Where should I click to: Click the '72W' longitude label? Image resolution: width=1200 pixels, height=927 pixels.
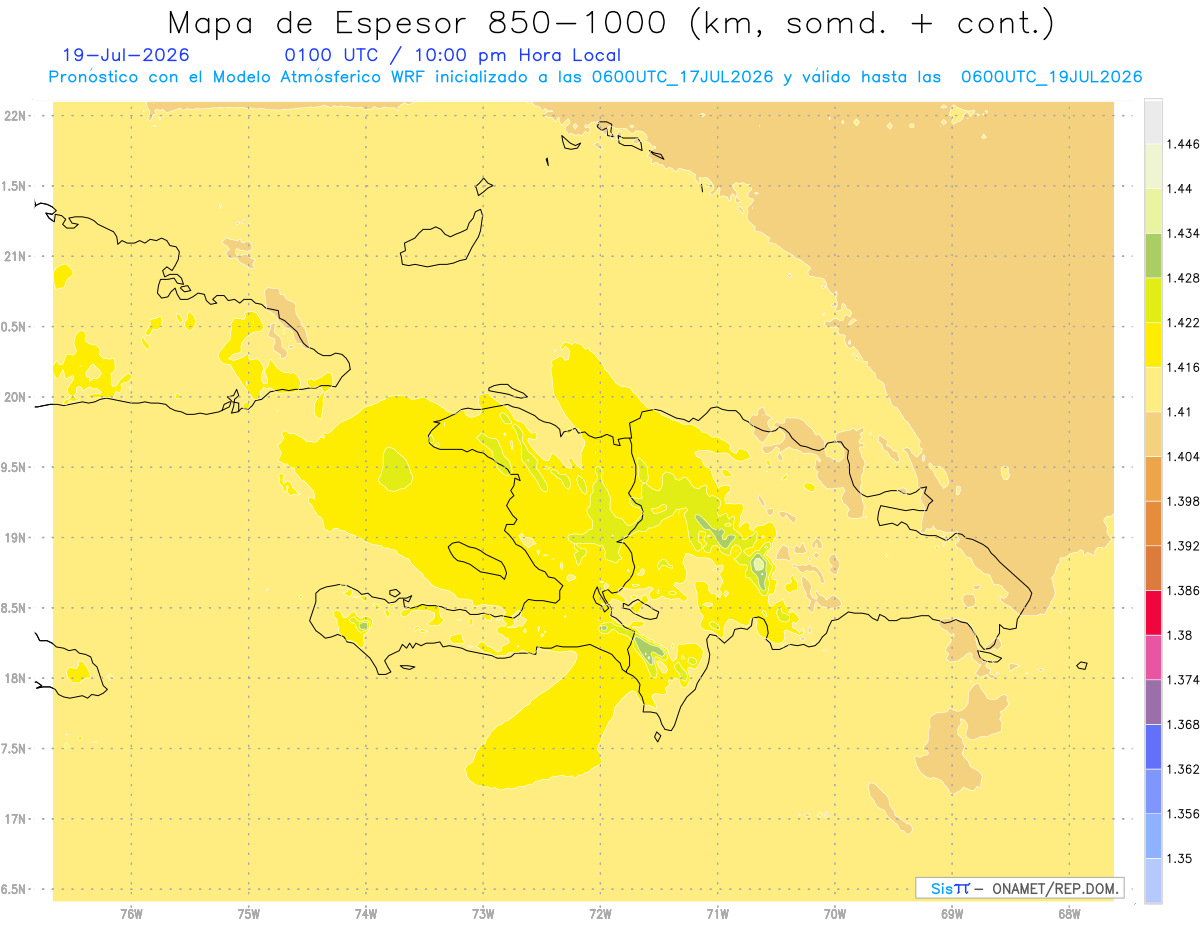click(600, 914)
